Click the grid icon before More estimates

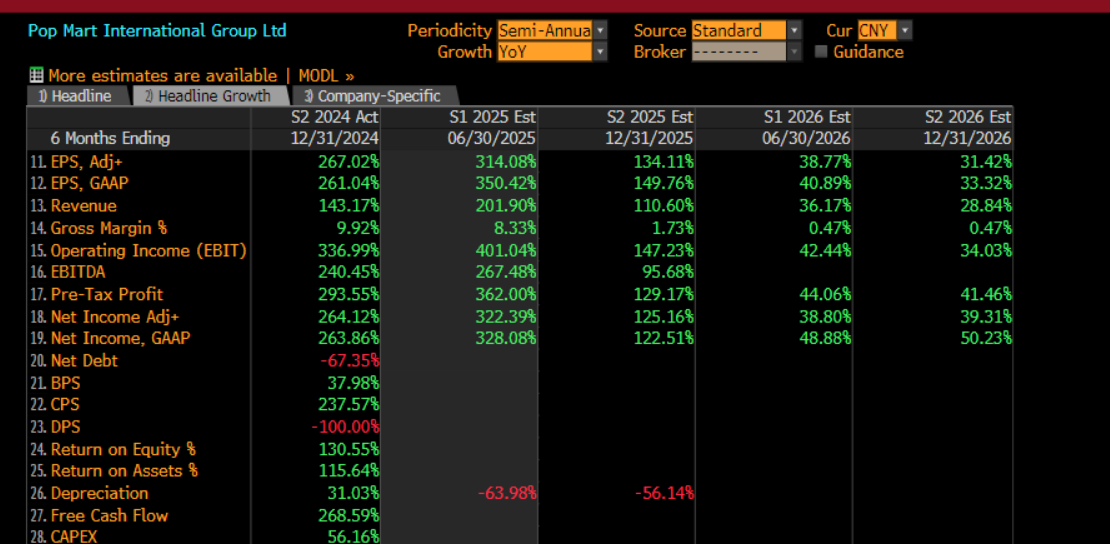[36, 75]
